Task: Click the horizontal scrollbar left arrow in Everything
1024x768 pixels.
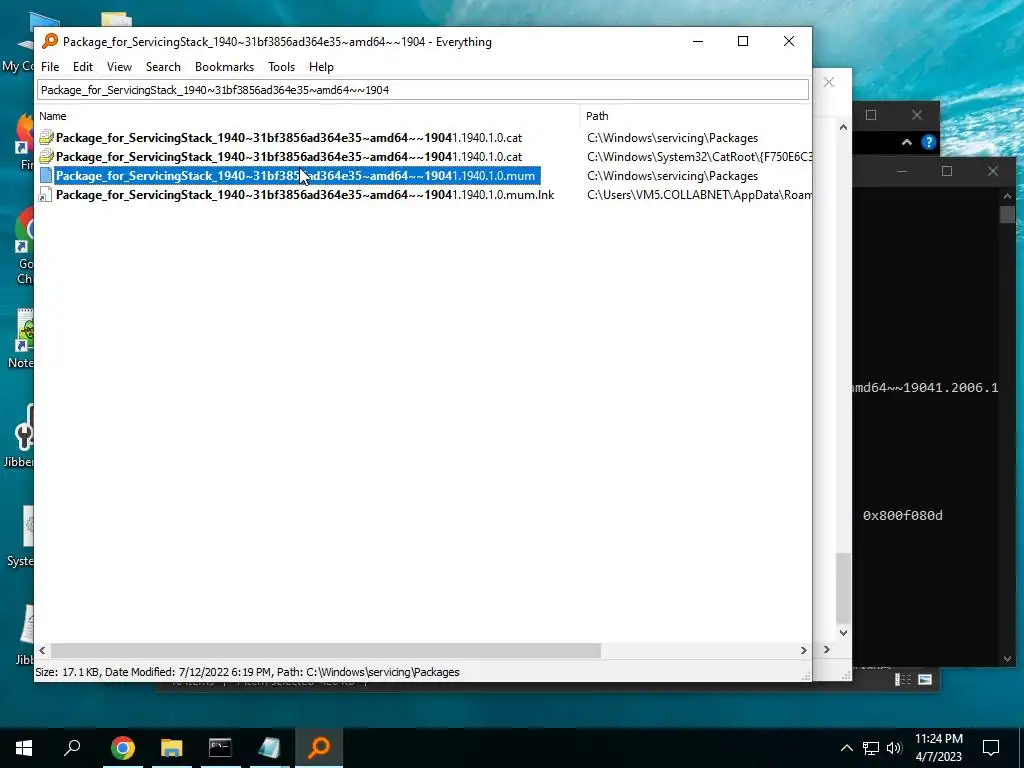Action: pyautogui.click(x=42, y=650)
